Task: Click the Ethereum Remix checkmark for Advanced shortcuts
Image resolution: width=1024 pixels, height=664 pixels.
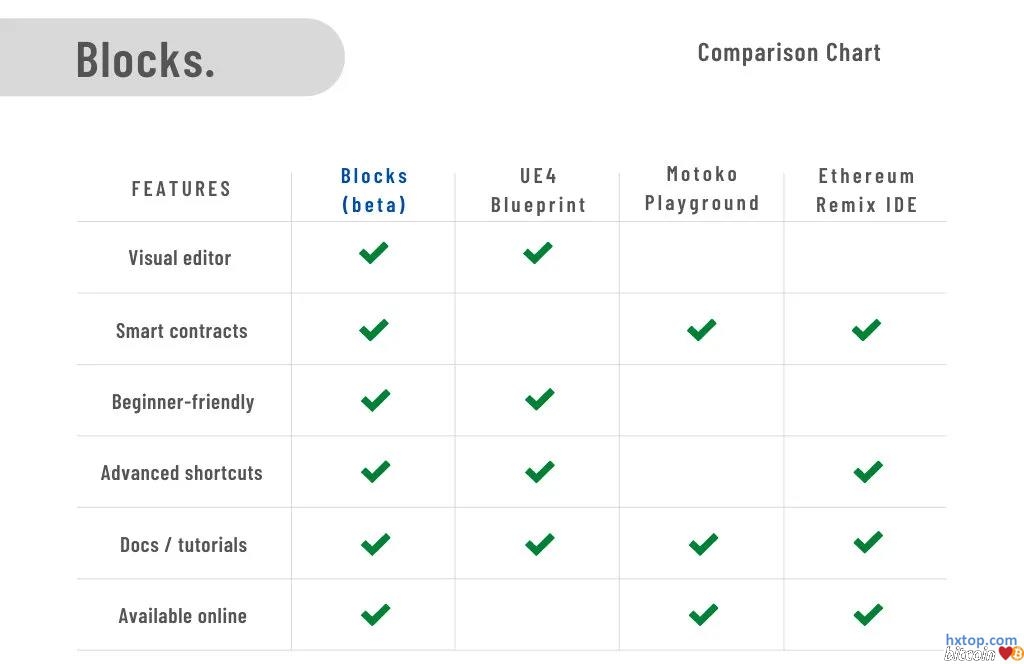Action: tap(868, 471)
